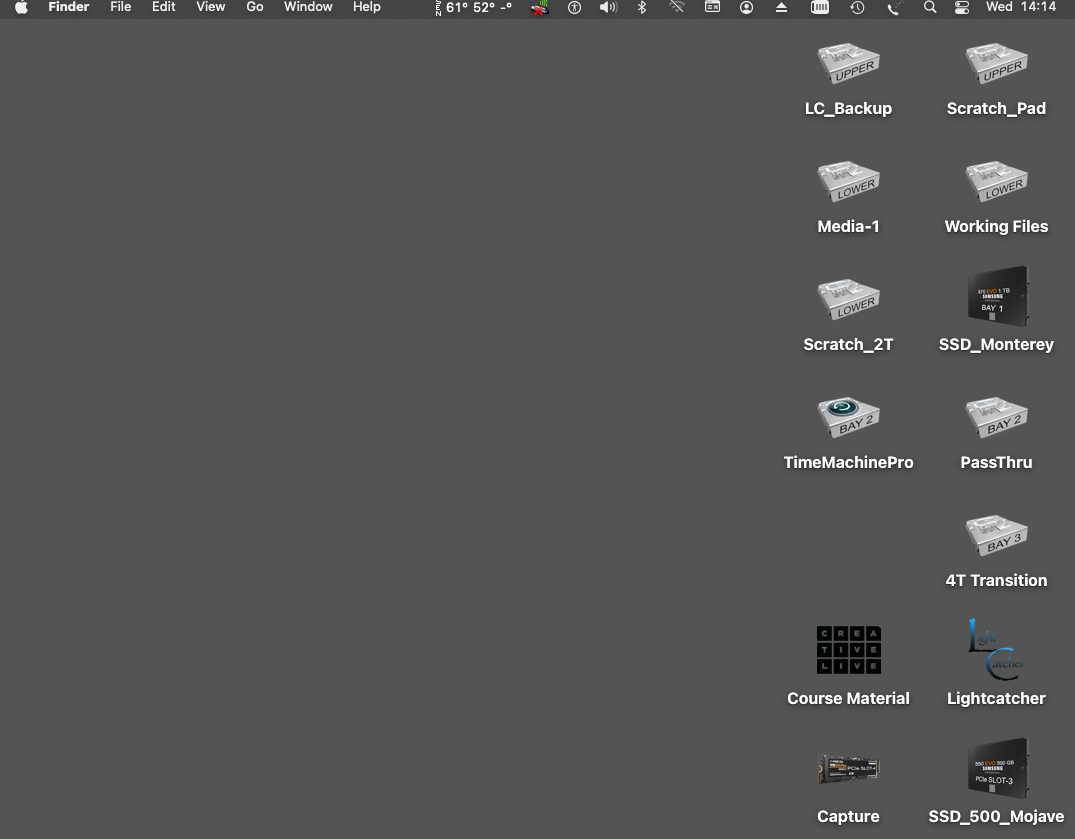The width and height of the screenshot is (1075, 839).
Task: Select the TimeMachinePro backup drive icon
Action: point(849,417)
